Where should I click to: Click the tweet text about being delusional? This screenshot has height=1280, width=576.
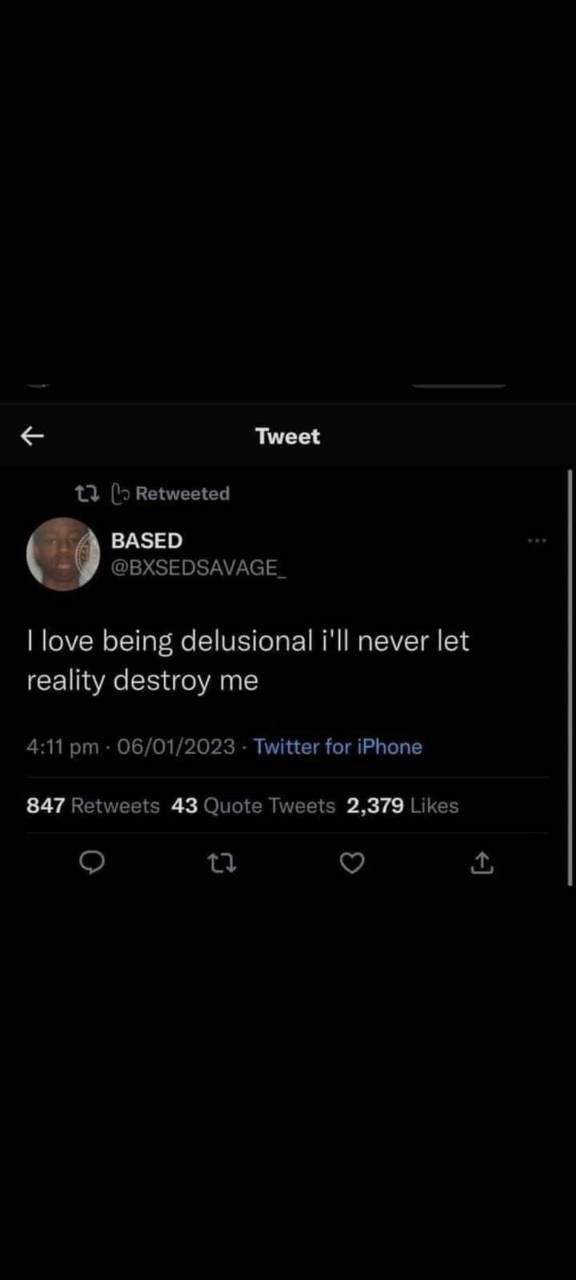pyautogui.click(x=247, y=661)
